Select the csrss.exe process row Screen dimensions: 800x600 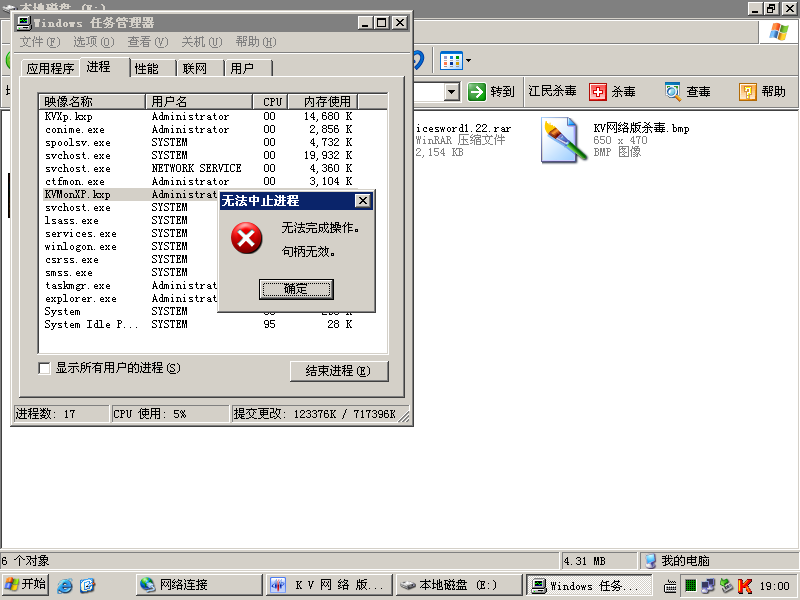coord(131,259)
